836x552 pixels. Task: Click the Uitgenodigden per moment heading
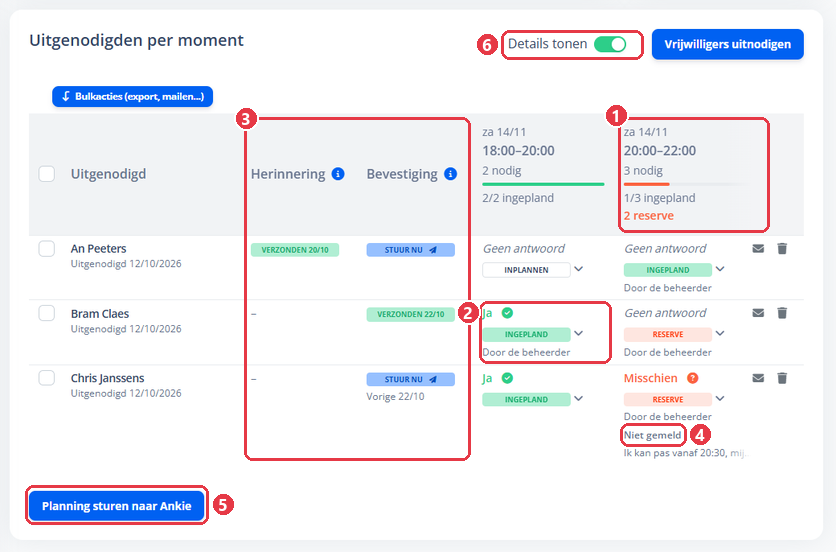pyautogui.click(x=136, y=41)
